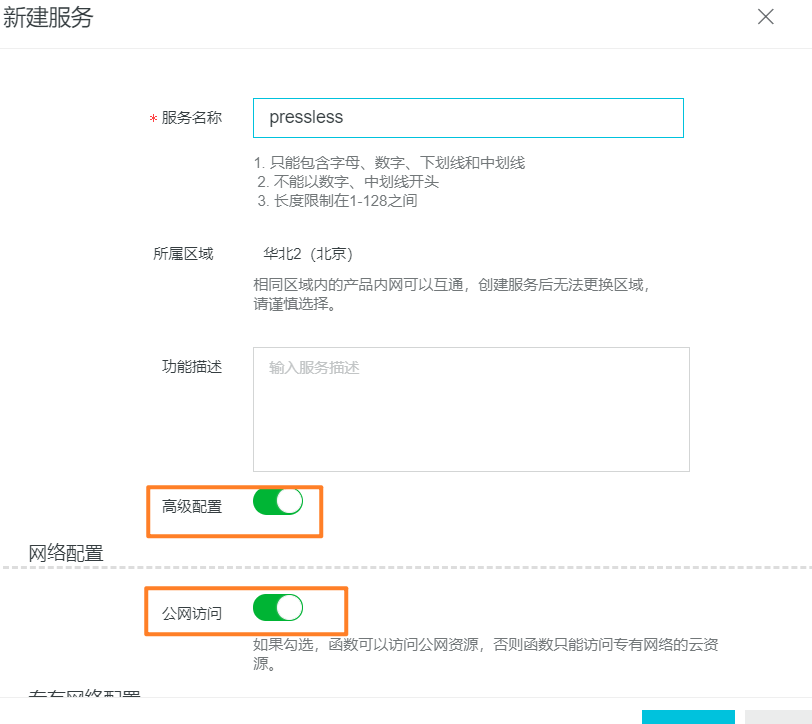Click the 服务名称 input containing pressless

[x=468, y=118]
